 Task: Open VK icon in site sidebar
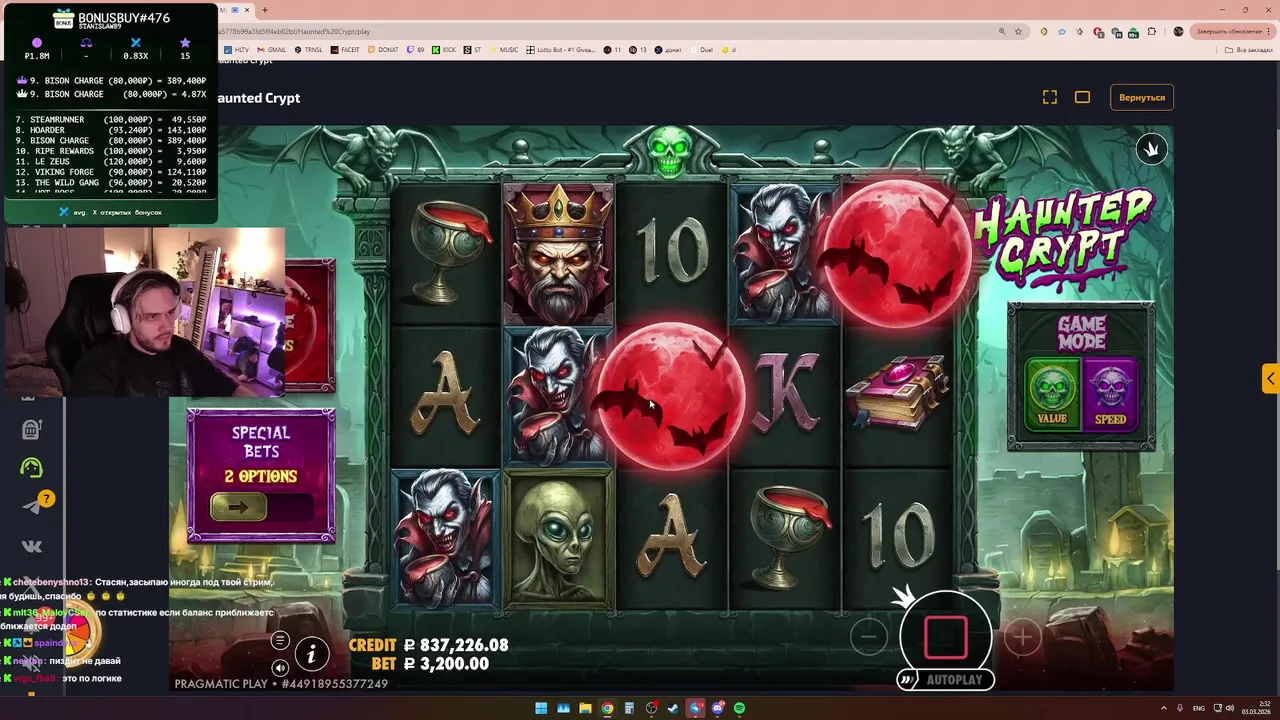tap(31, 546)
